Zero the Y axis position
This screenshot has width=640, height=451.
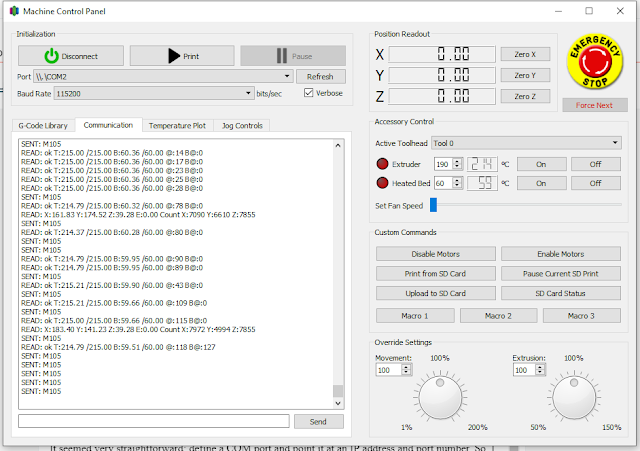(525, 75)
